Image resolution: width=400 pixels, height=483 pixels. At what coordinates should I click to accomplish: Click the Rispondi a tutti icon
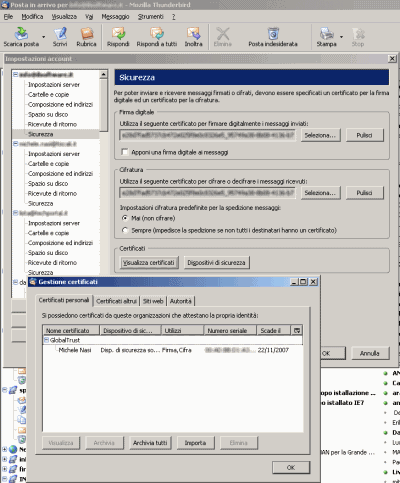click(x=157, y=37)
